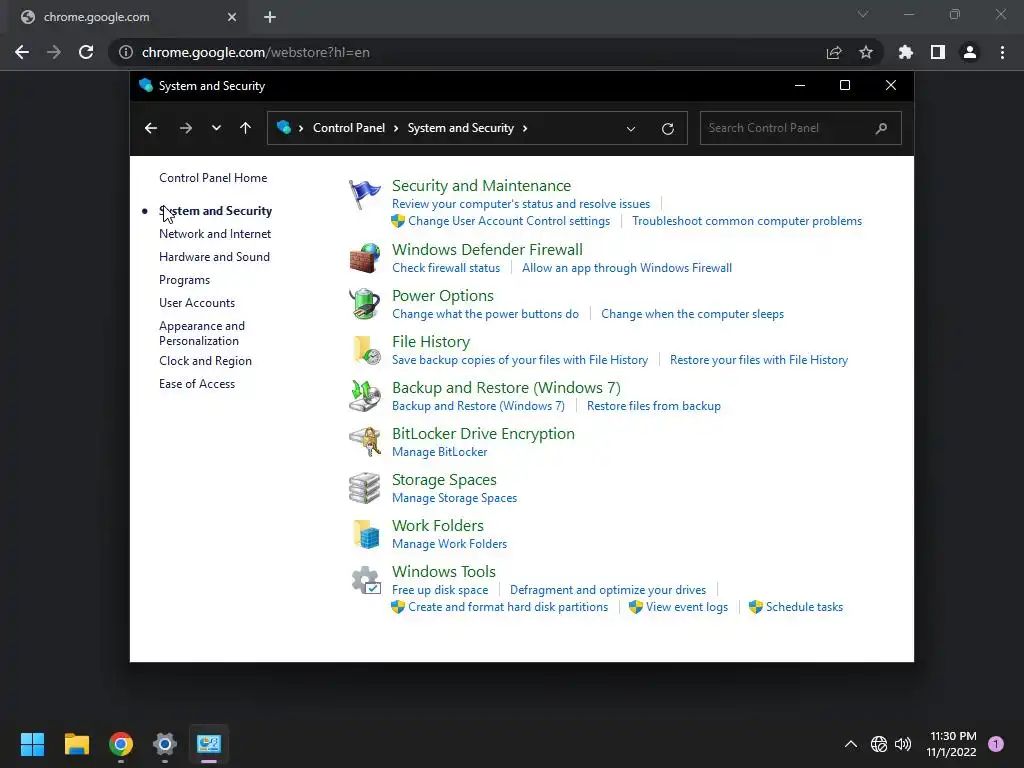Expand the chevron after System and Security breadcrumb
Screen dimensions: 1024x768
tap(524, 128)
